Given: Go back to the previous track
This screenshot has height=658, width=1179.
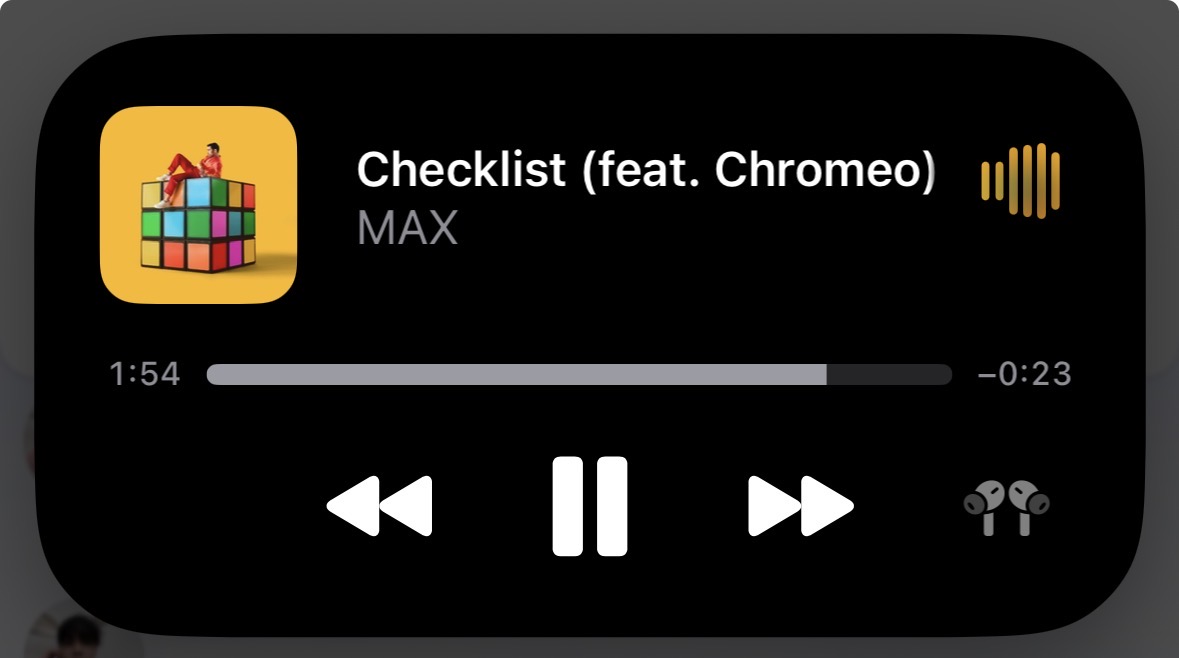Looking at the screenshot, I should [380, 506].
